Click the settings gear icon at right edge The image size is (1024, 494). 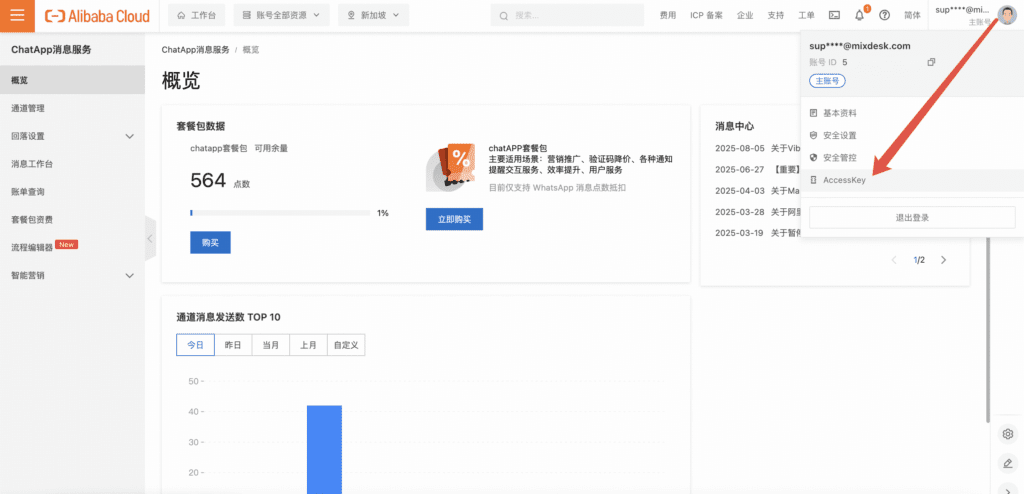tap(1008, 434)
